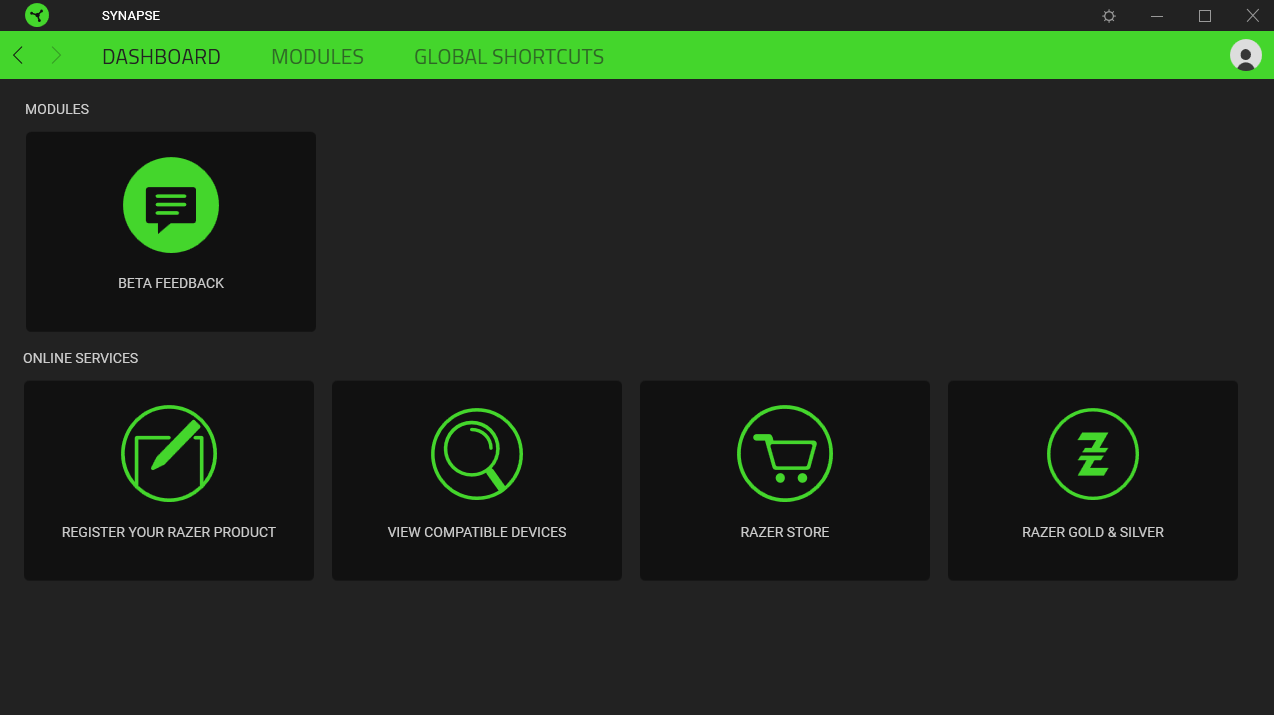
Task: Click the Synapse title text
Action: pos(131,16)
